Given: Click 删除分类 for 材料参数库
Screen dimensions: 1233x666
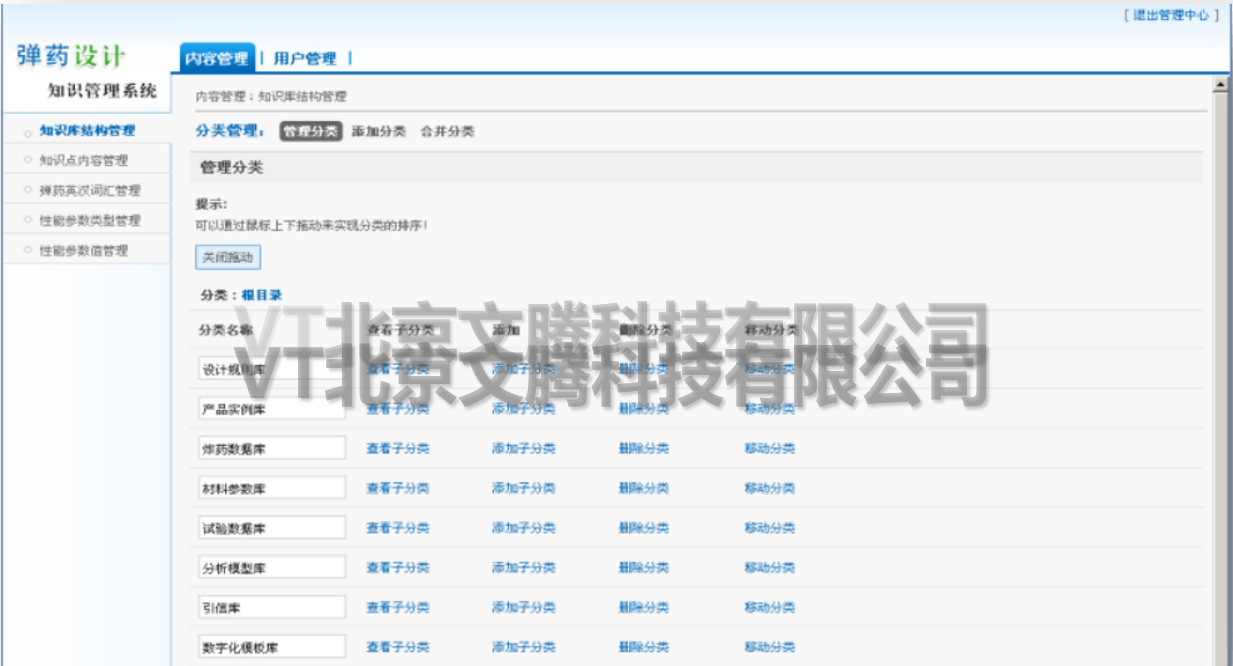Looking at the screenshot, I should pyautogui.click(x=644, y=489).
